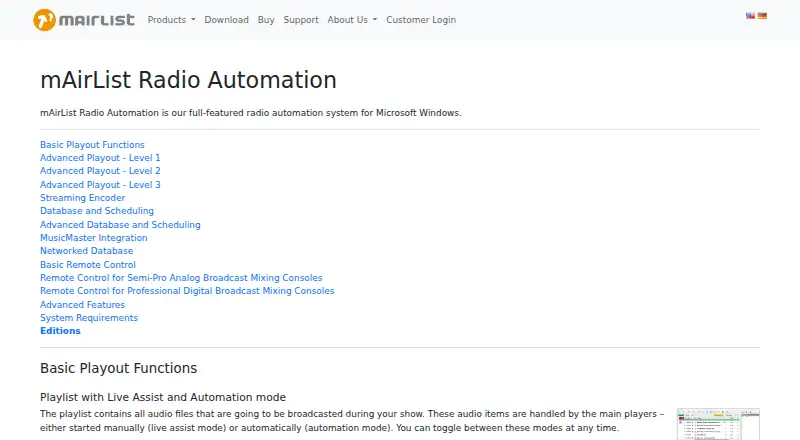Open the Buy page in navbar
The height and width of the screenshot is (440, 800).
(x=266, y=20)
